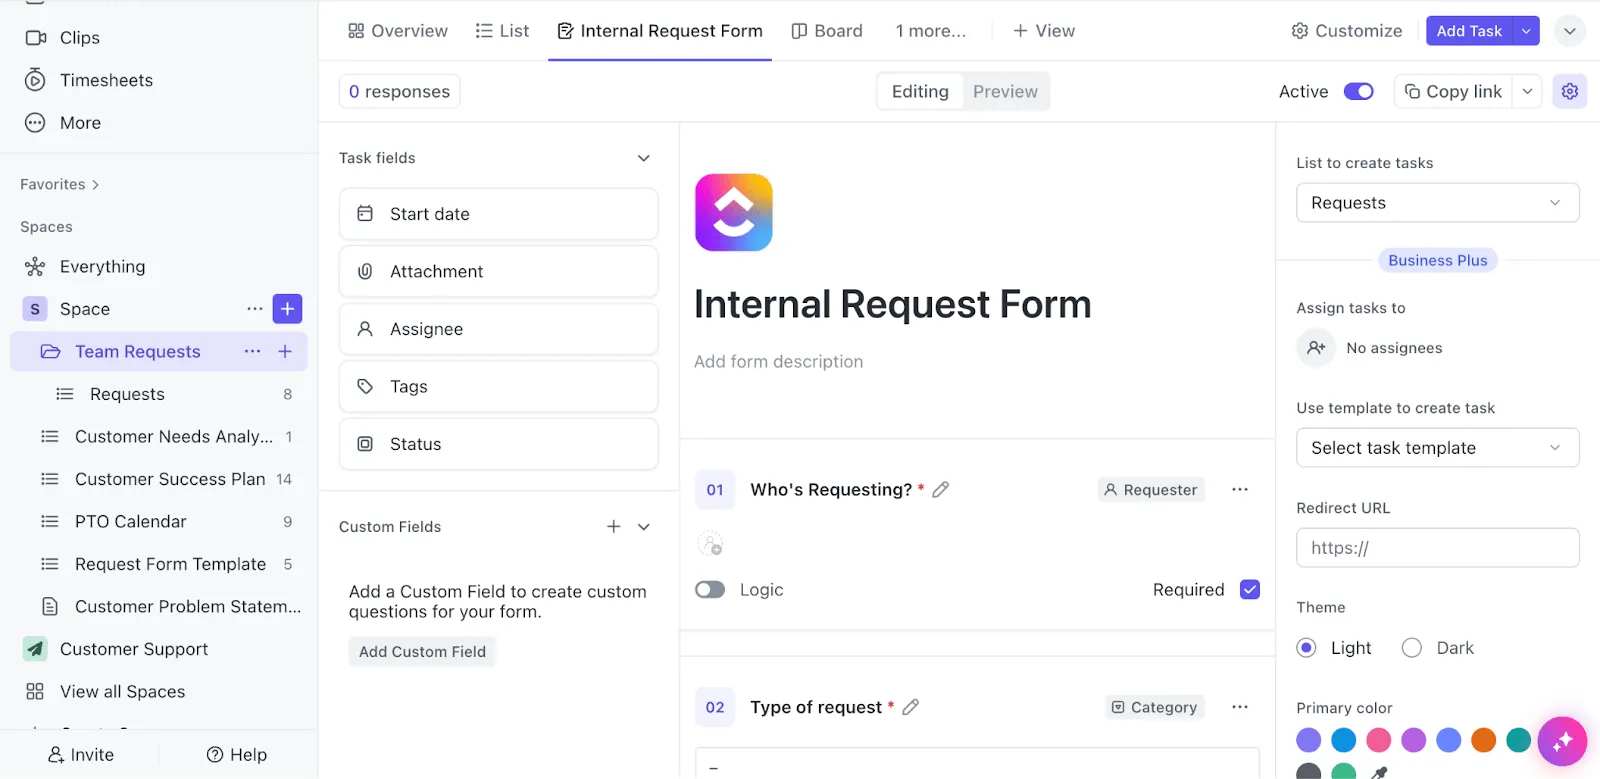Collapse the Task fields section
The image size is (1600, 779).
644,158
